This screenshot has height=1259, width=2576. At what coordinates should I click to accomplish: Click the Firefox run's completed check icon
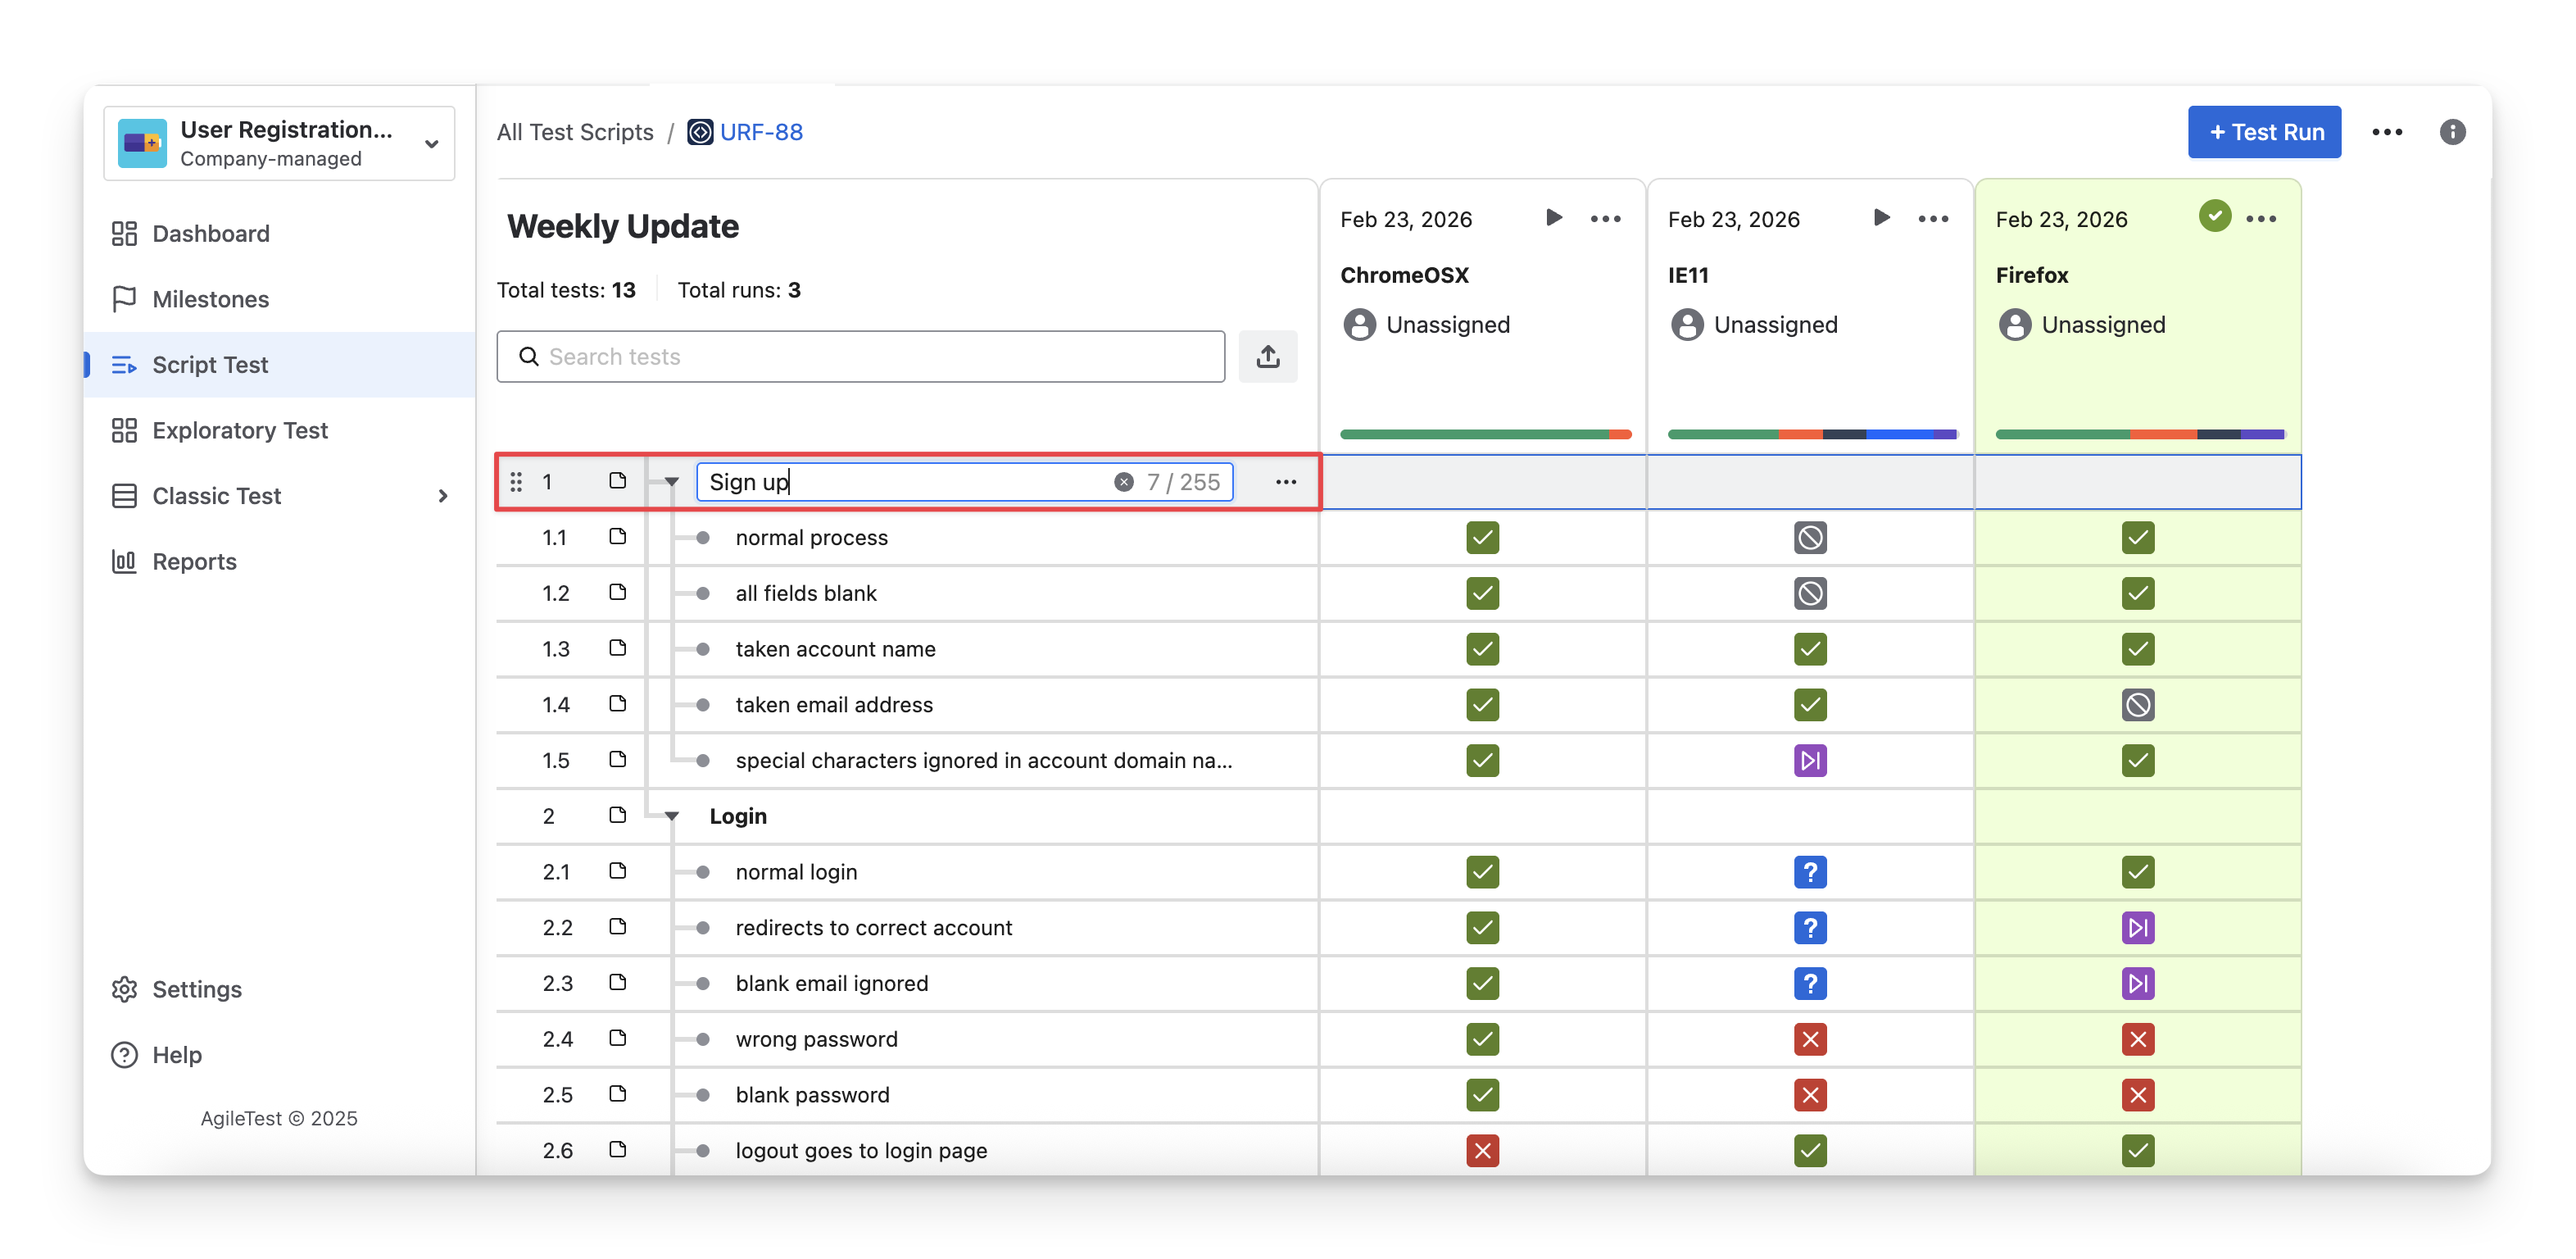2214,216
